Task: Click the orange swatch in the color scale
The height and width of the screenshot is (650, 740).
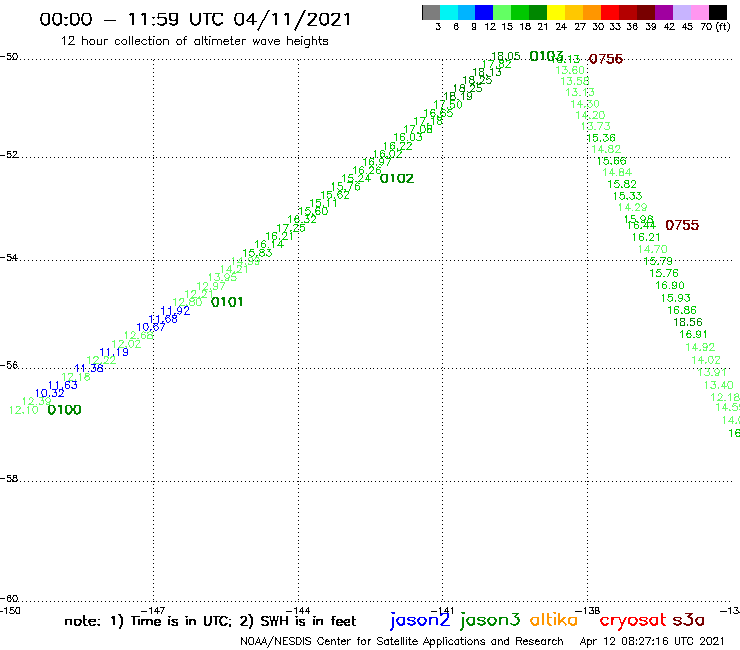Action: pos(592,13)
